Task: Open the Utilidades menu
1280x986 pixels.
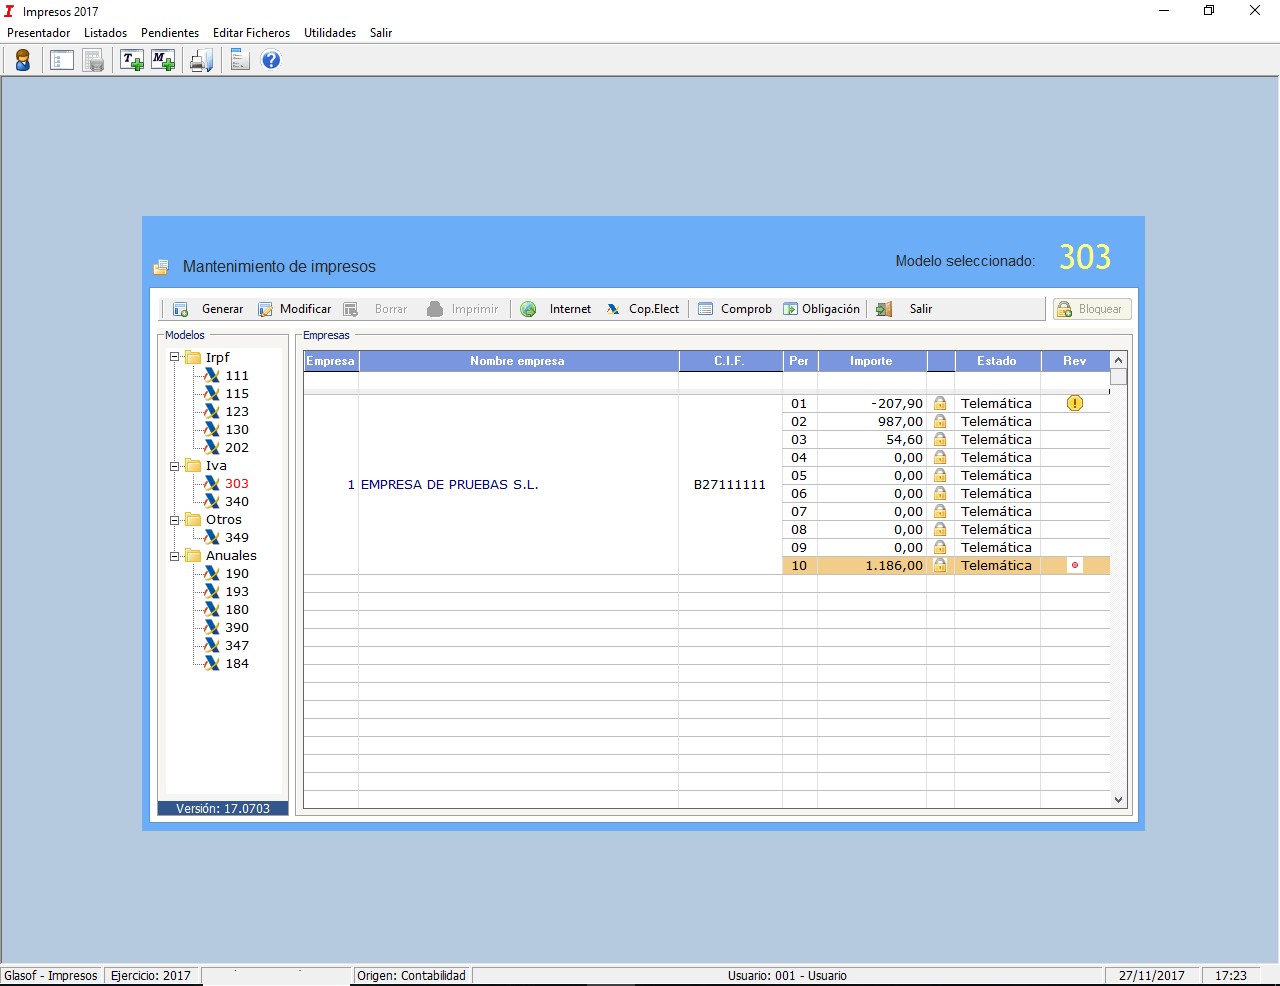Action: pos(330,33)
